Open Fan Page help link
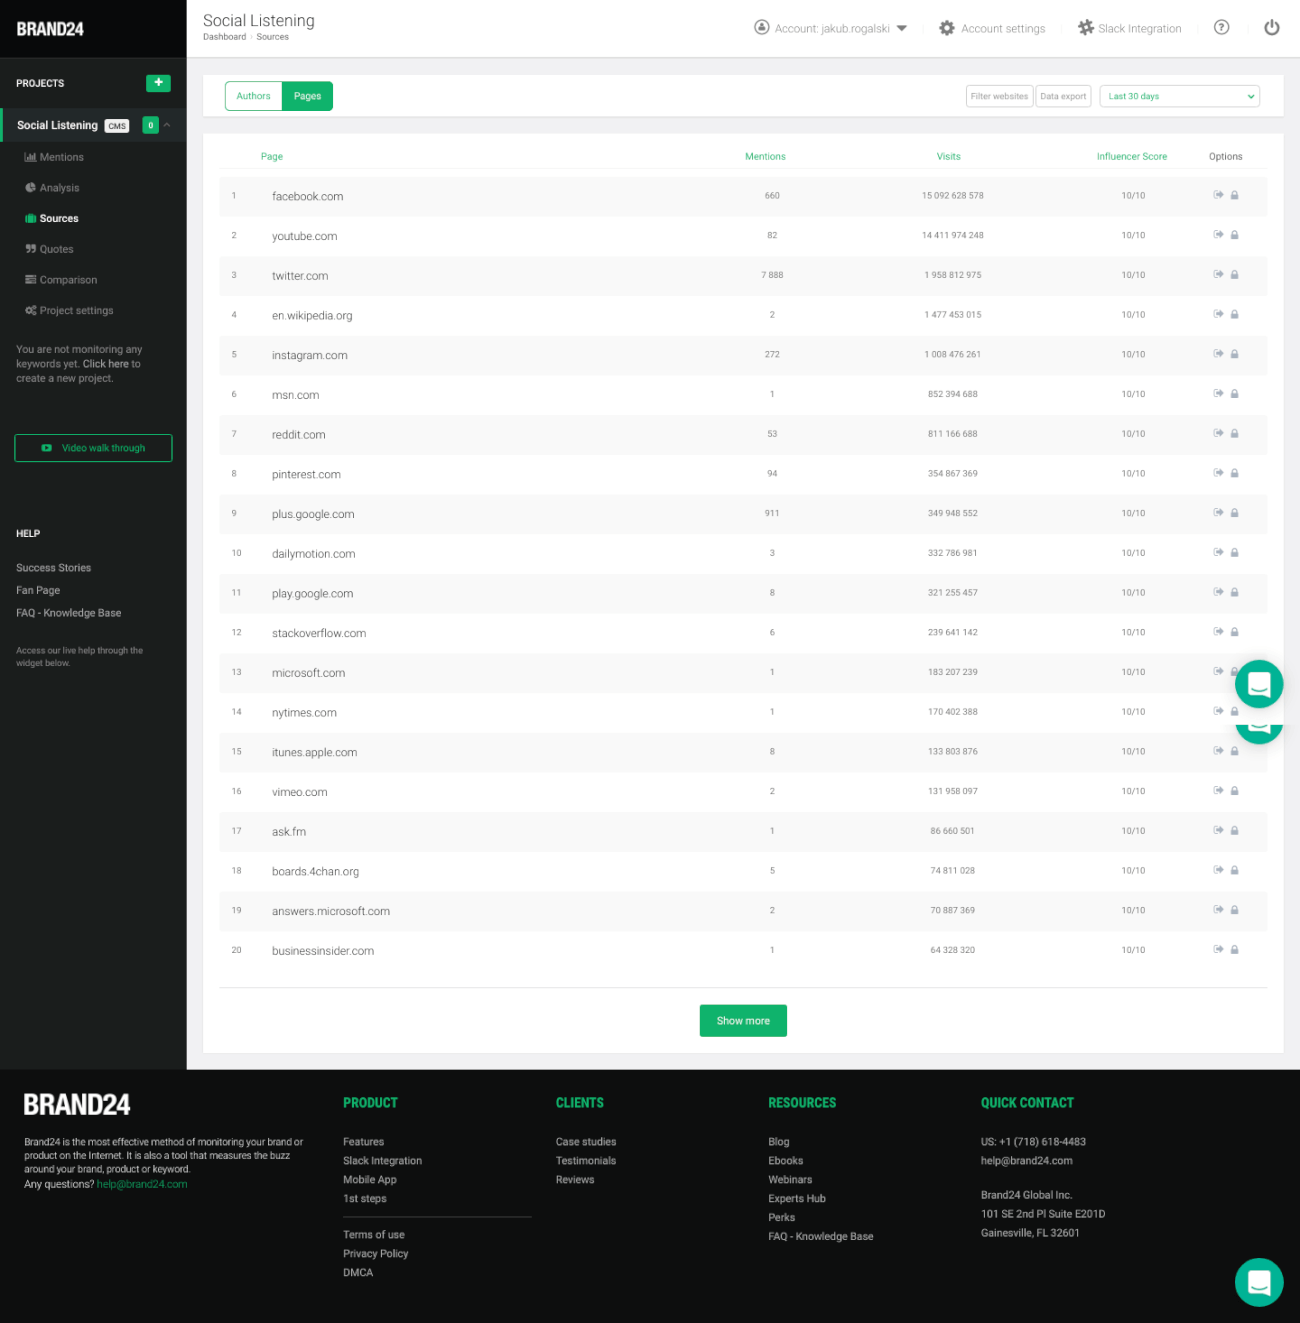Image resolution: width=1300 pixels, height=1323 pixels. pyautogui.click(x=38, y=590)
